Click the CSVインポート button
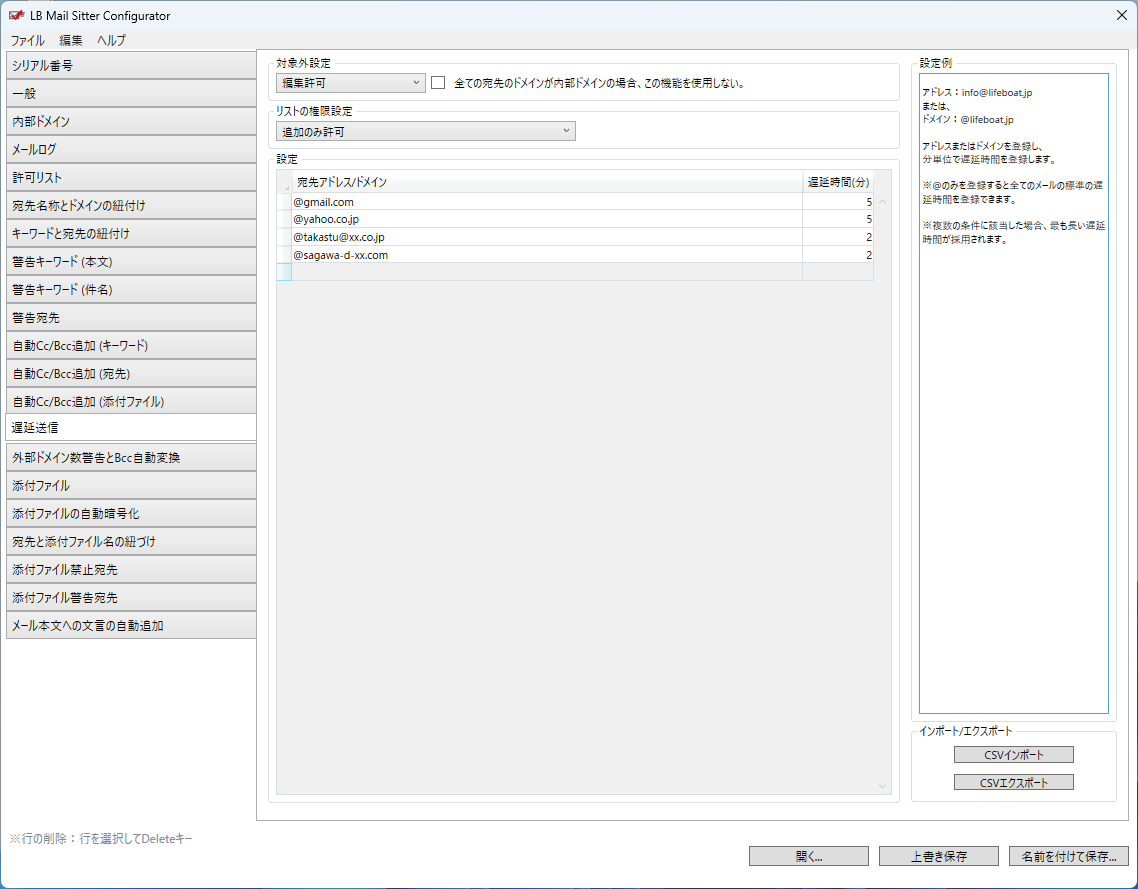 tap(1013, 755)
